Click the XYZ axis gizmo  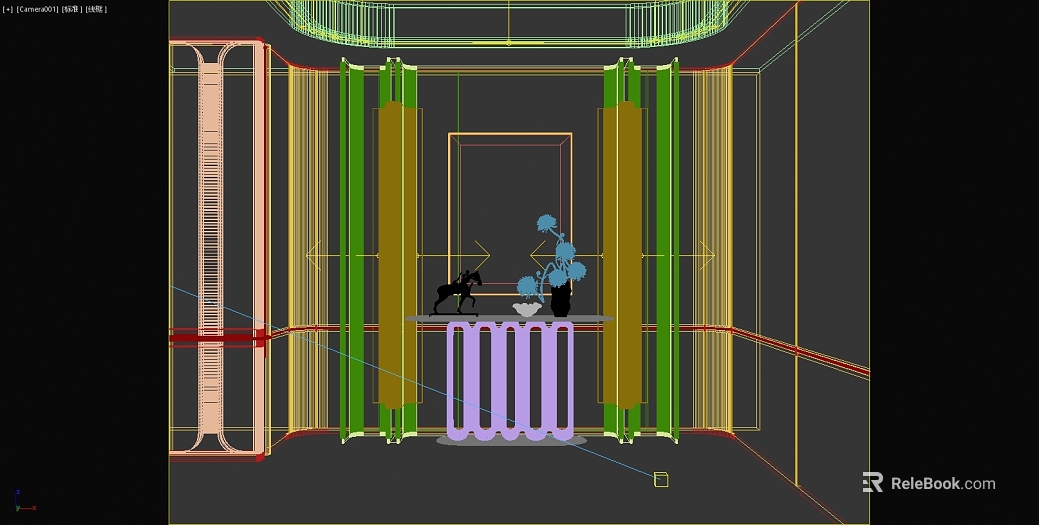pos(24,501)
